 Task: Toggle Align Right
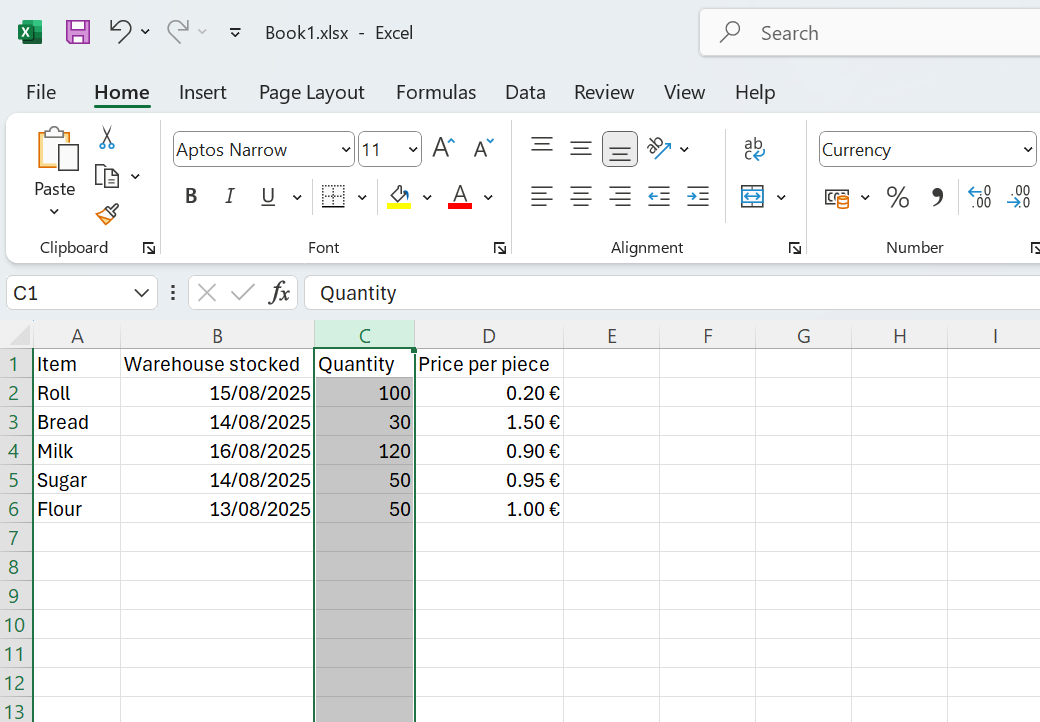click(x=620, y=196)
